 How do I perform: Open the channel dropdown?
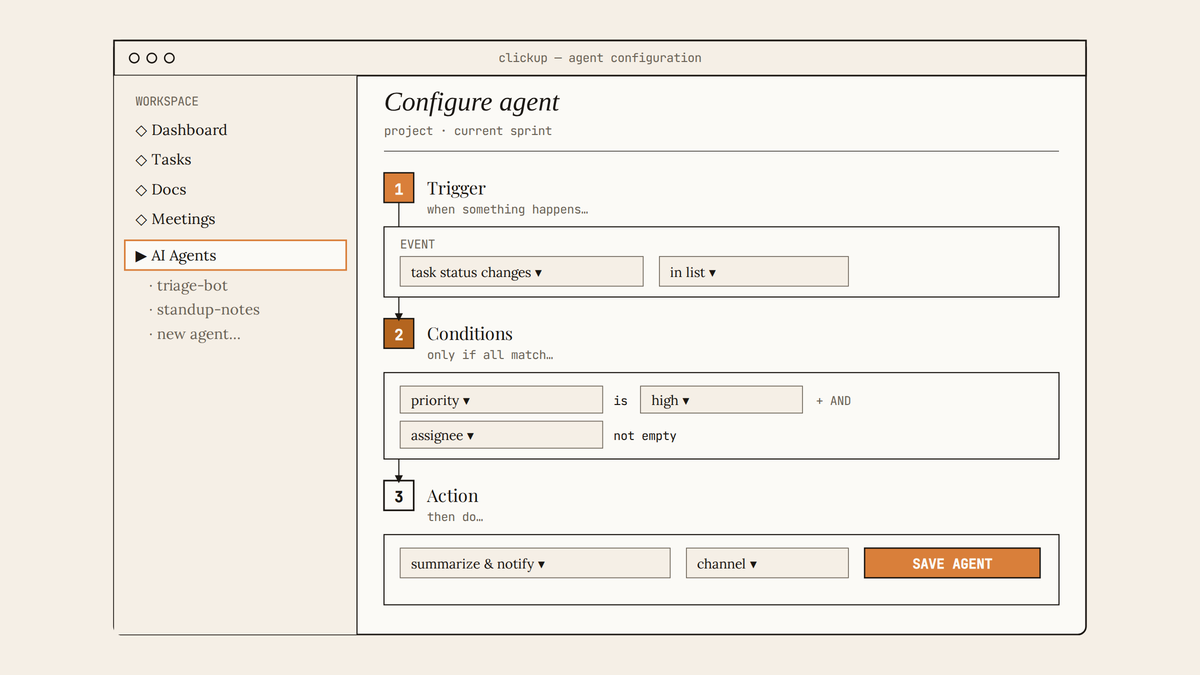coord(767,563)
